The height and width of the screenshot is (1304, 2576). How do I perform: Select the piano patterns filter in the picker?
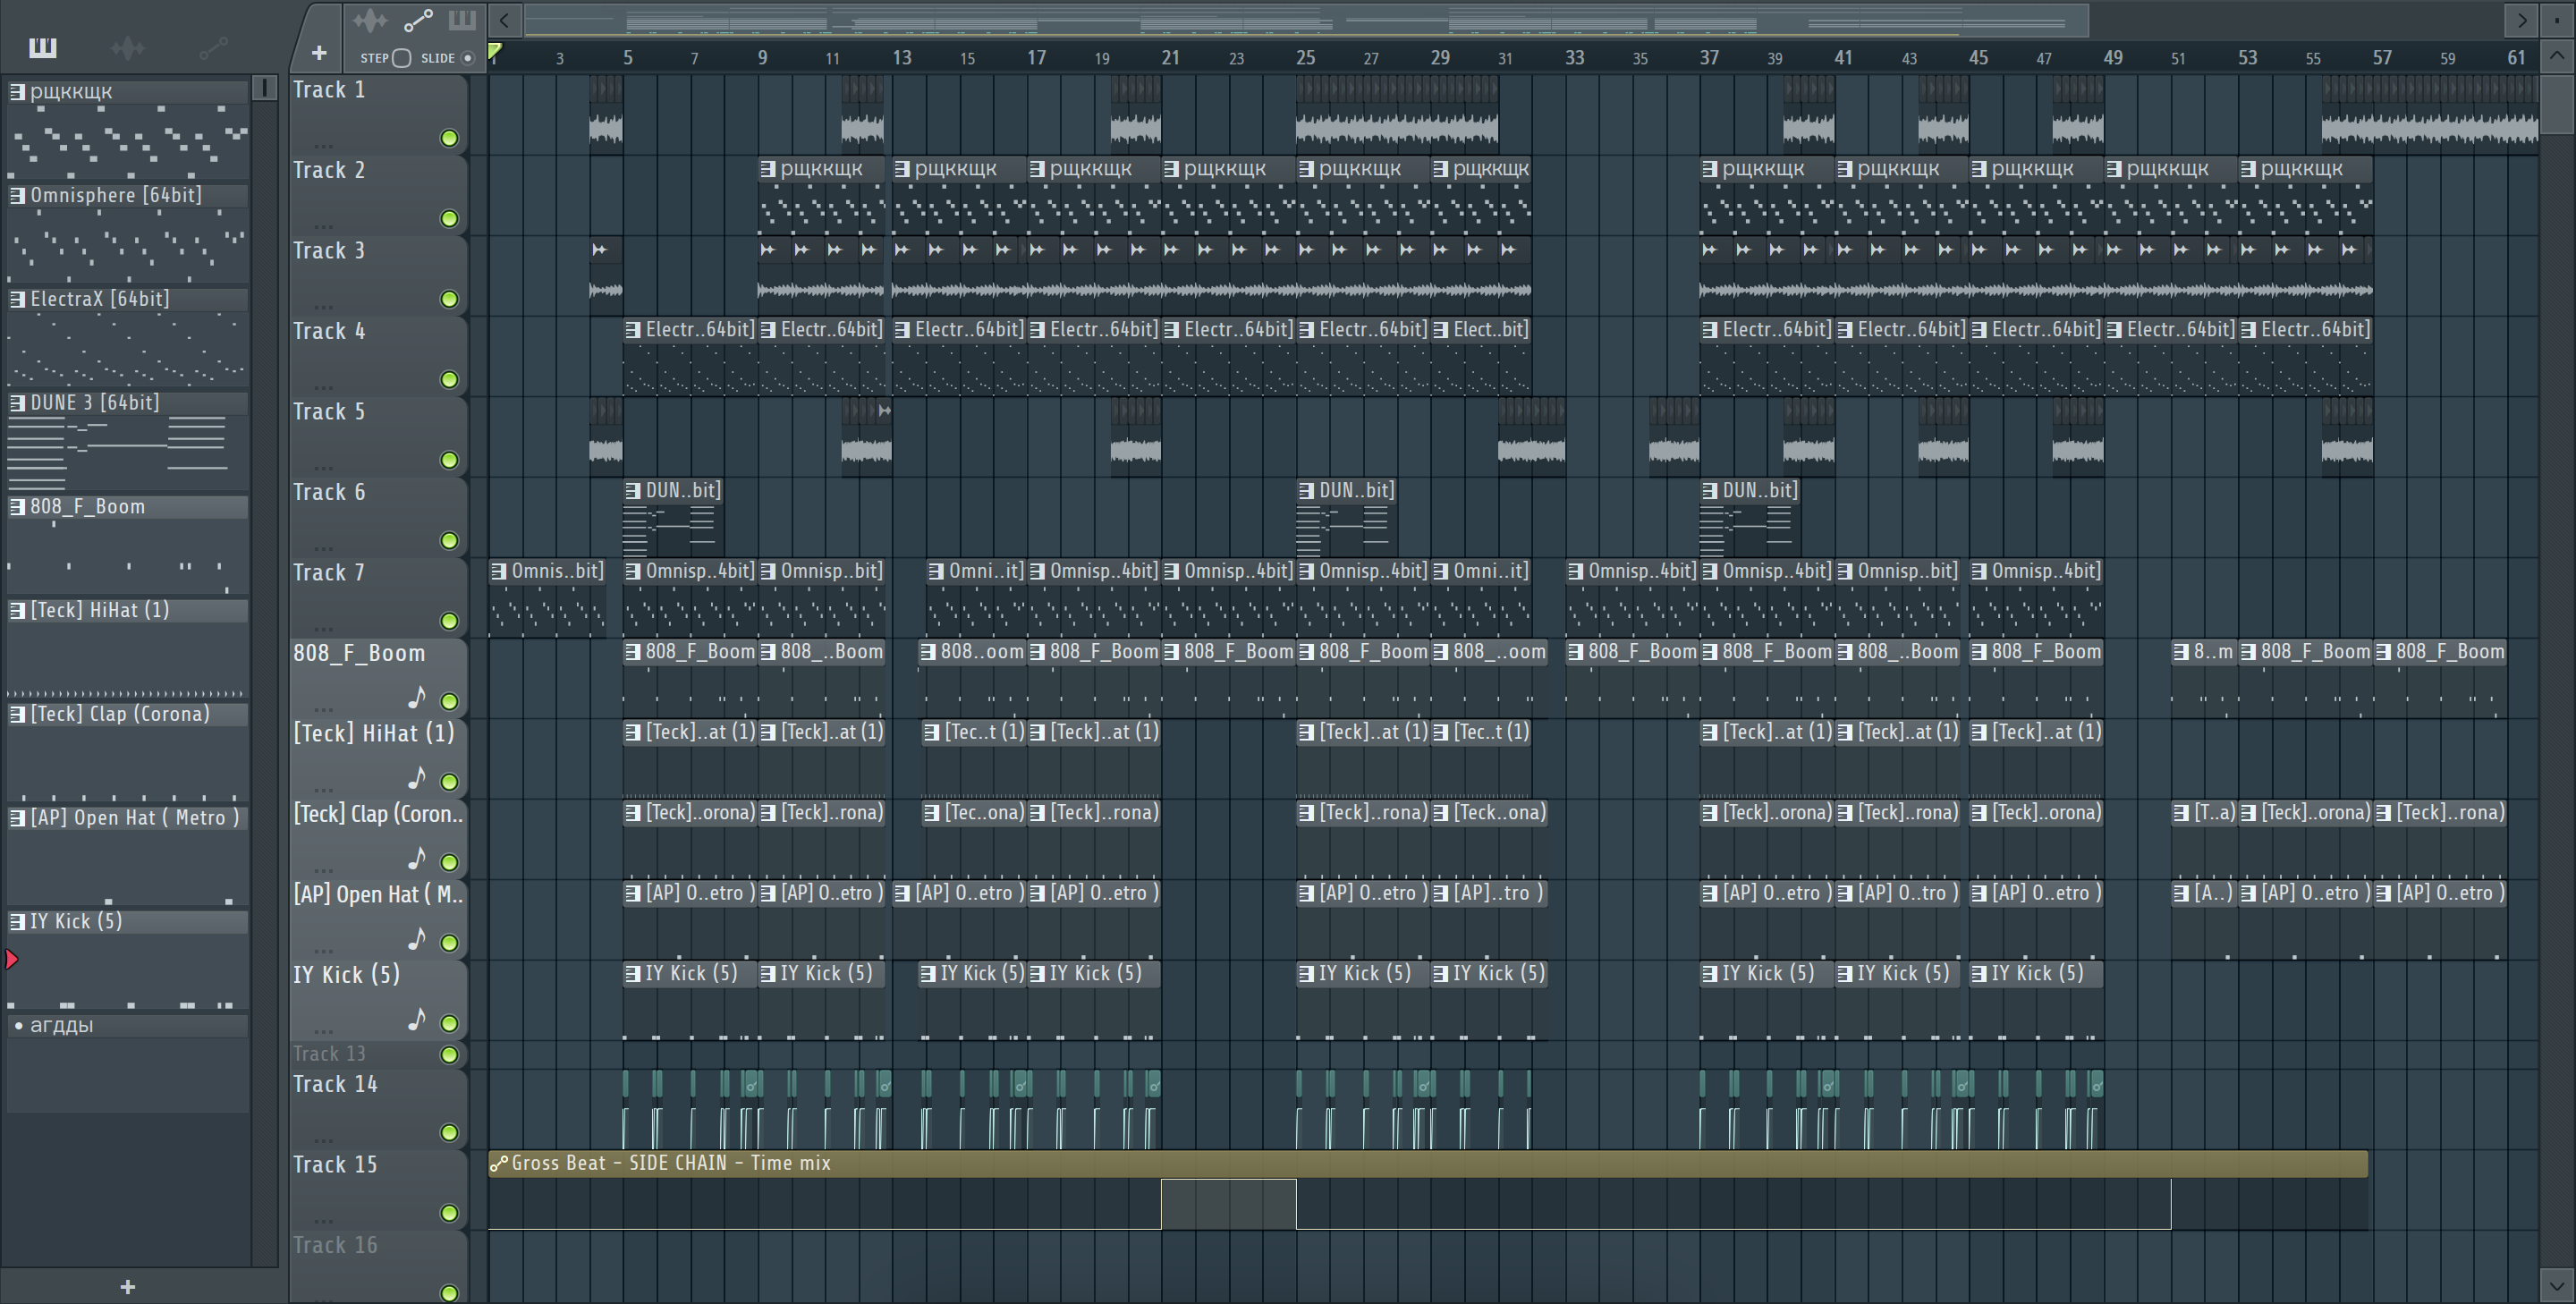click(x=42, y=47)
